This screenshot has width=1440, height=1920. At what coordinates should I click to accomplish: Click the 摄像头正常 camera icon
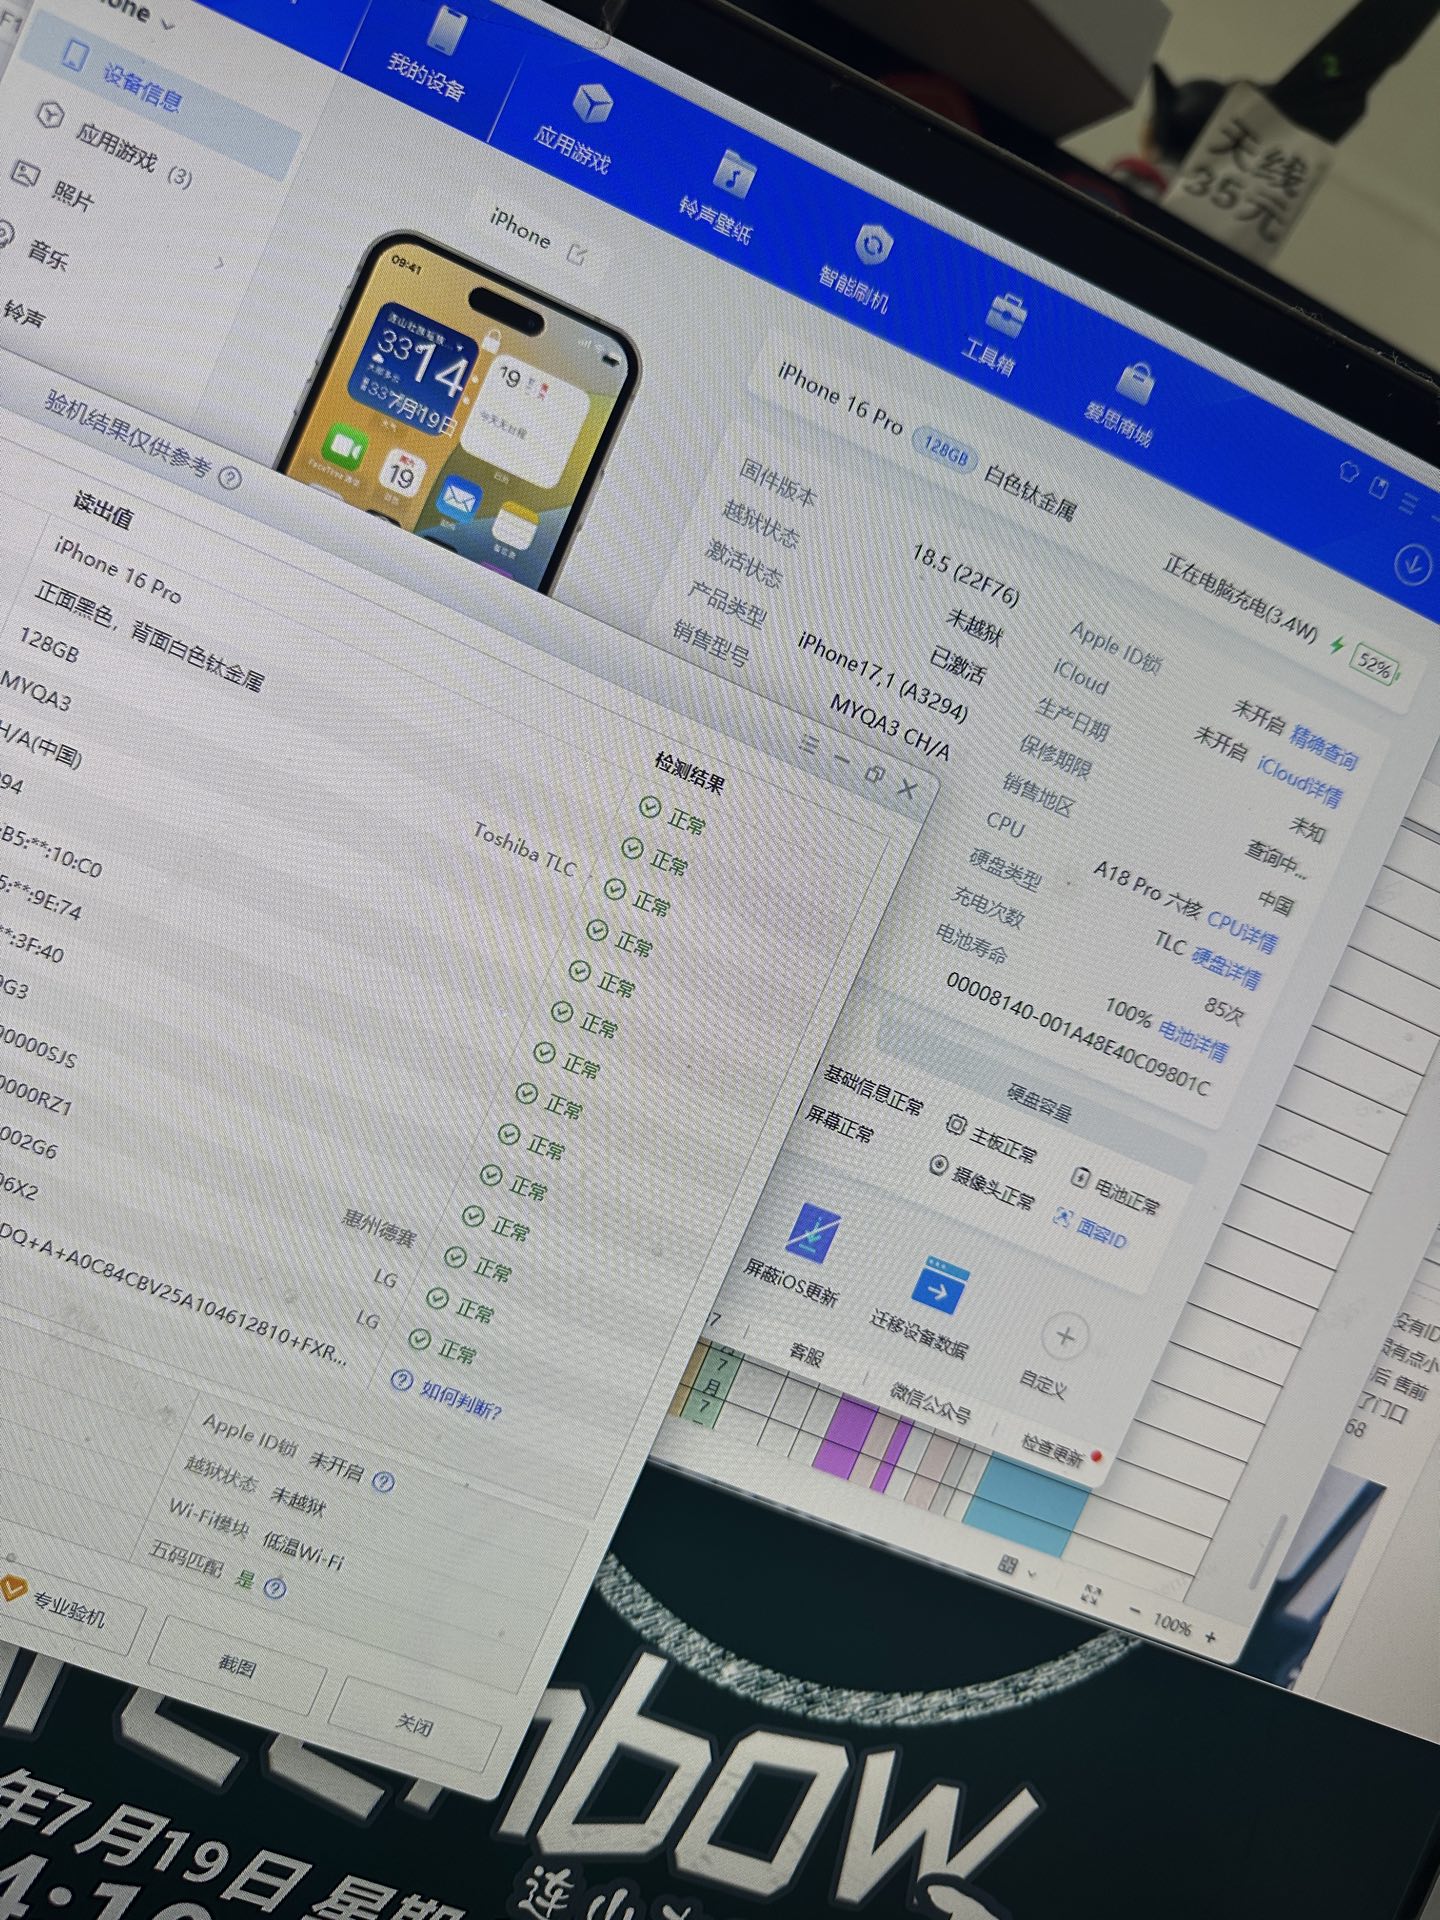coord(938,1165)
